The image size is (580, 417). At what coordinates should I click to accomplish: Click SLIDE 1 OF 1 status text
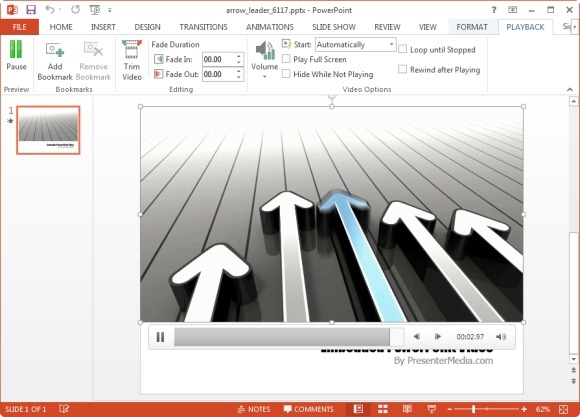tap(26, 409)
